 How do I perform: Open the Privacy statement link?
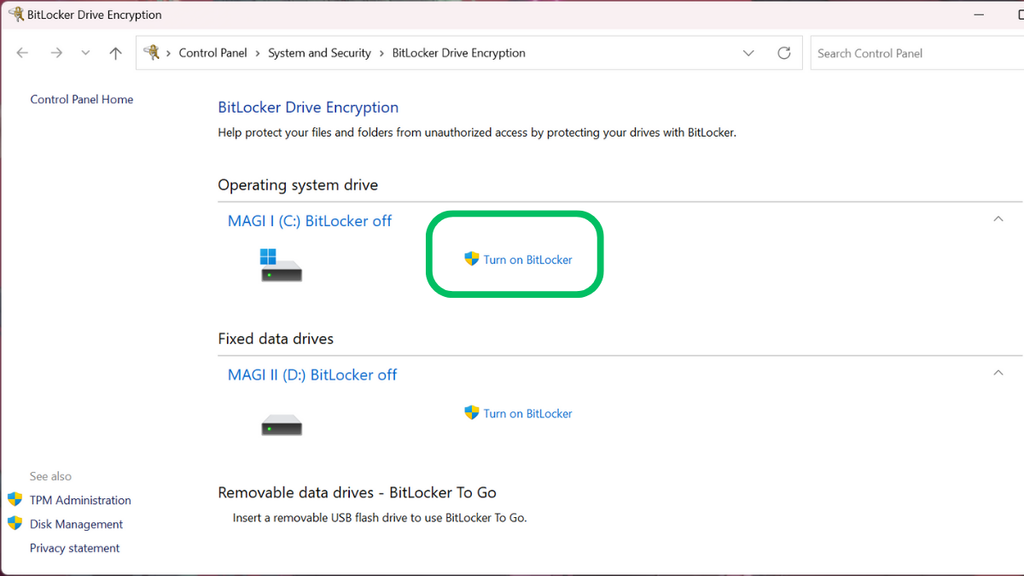click(74, 548)
